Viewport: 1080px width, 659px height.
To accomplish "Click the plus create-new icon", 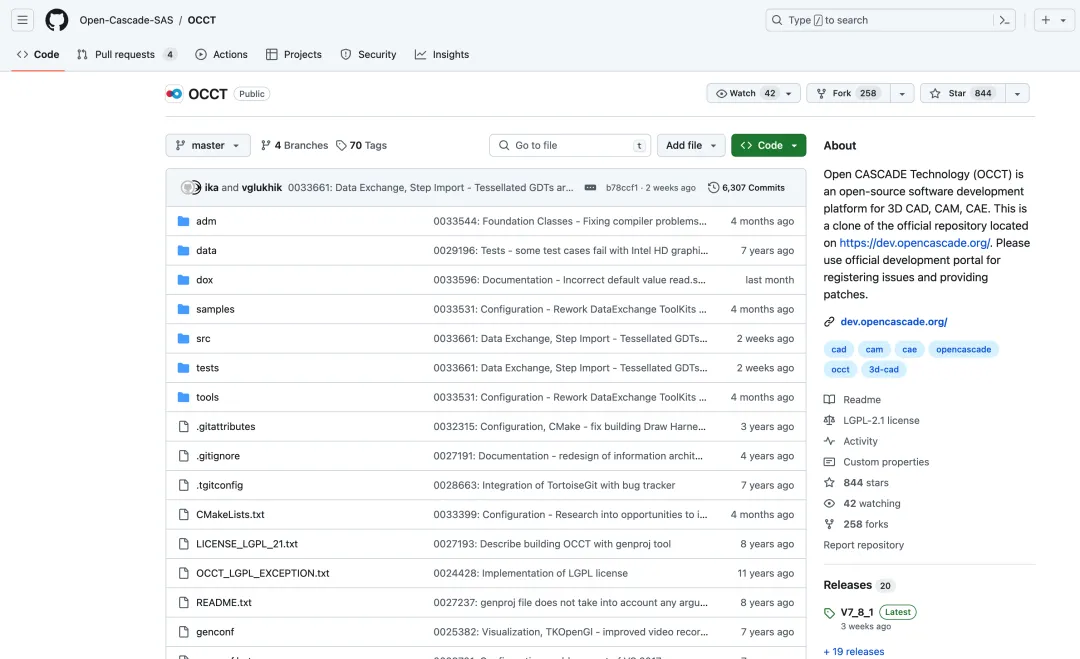I will [1046, 20].
